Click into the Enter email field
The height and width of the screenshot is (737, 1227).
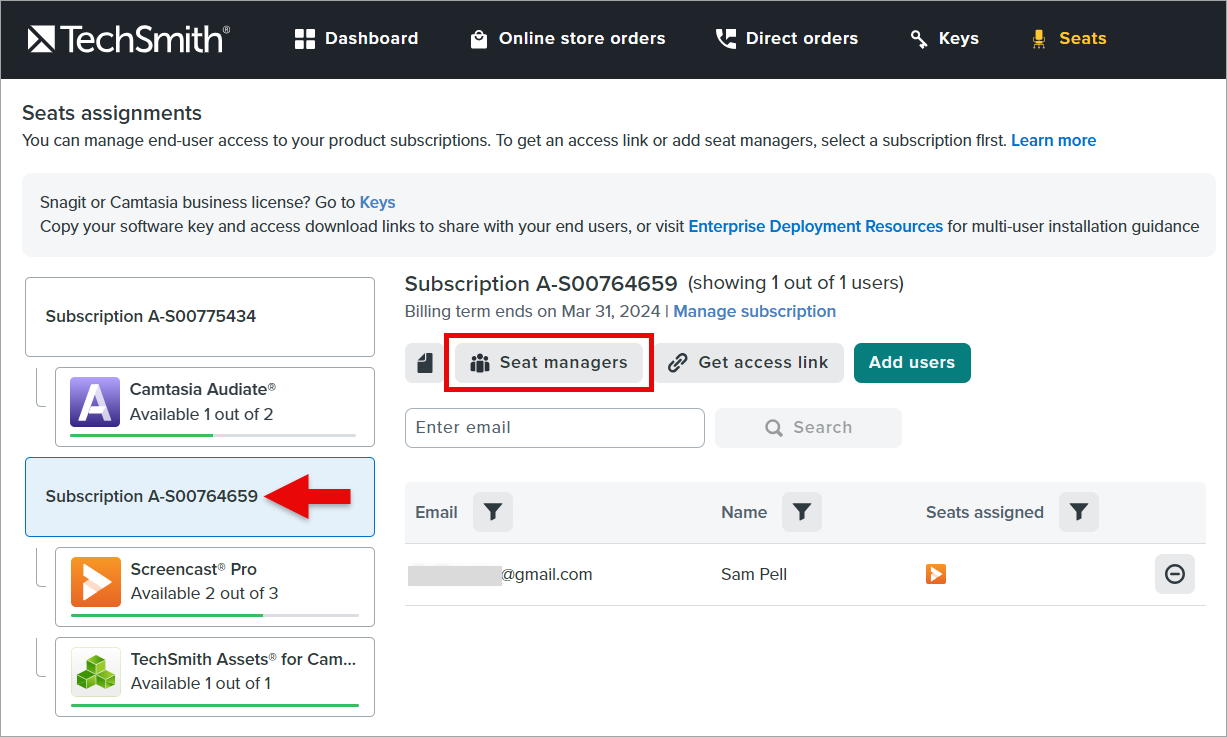click(554, 428)
